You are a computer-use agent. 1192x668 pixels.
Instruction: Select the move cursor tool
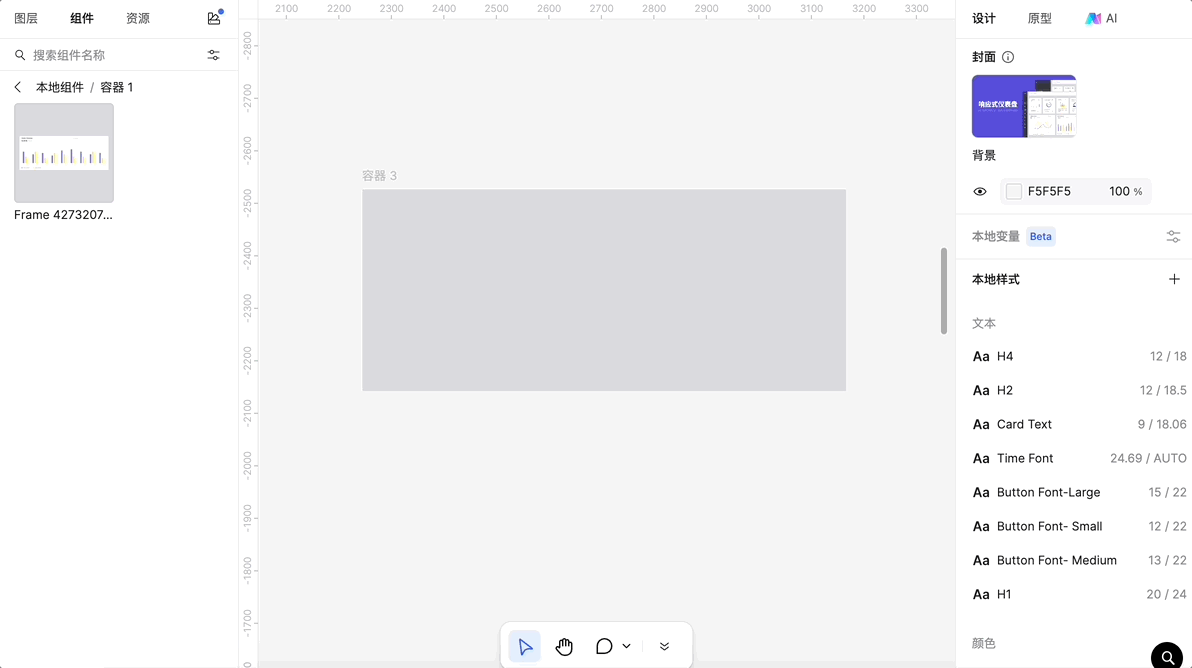tap(525, 646)
